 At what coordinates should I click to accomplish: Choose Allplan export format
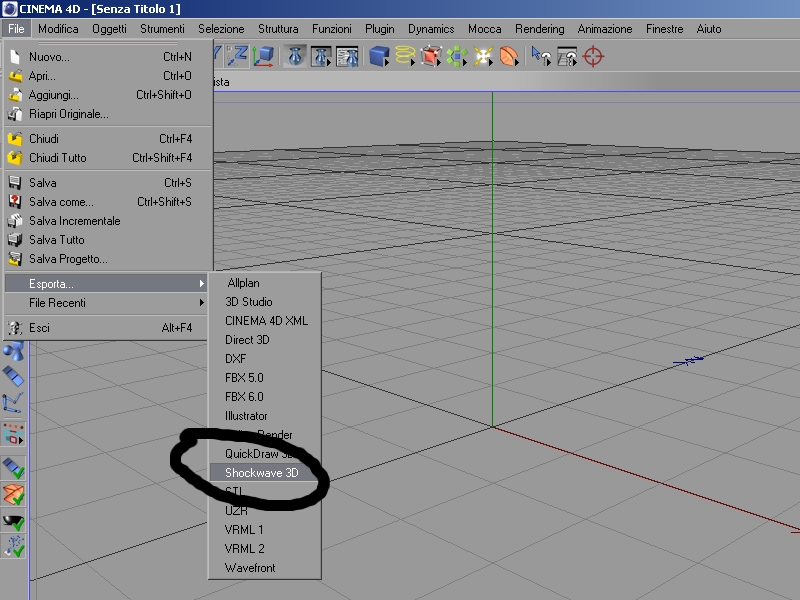(265, 283)
